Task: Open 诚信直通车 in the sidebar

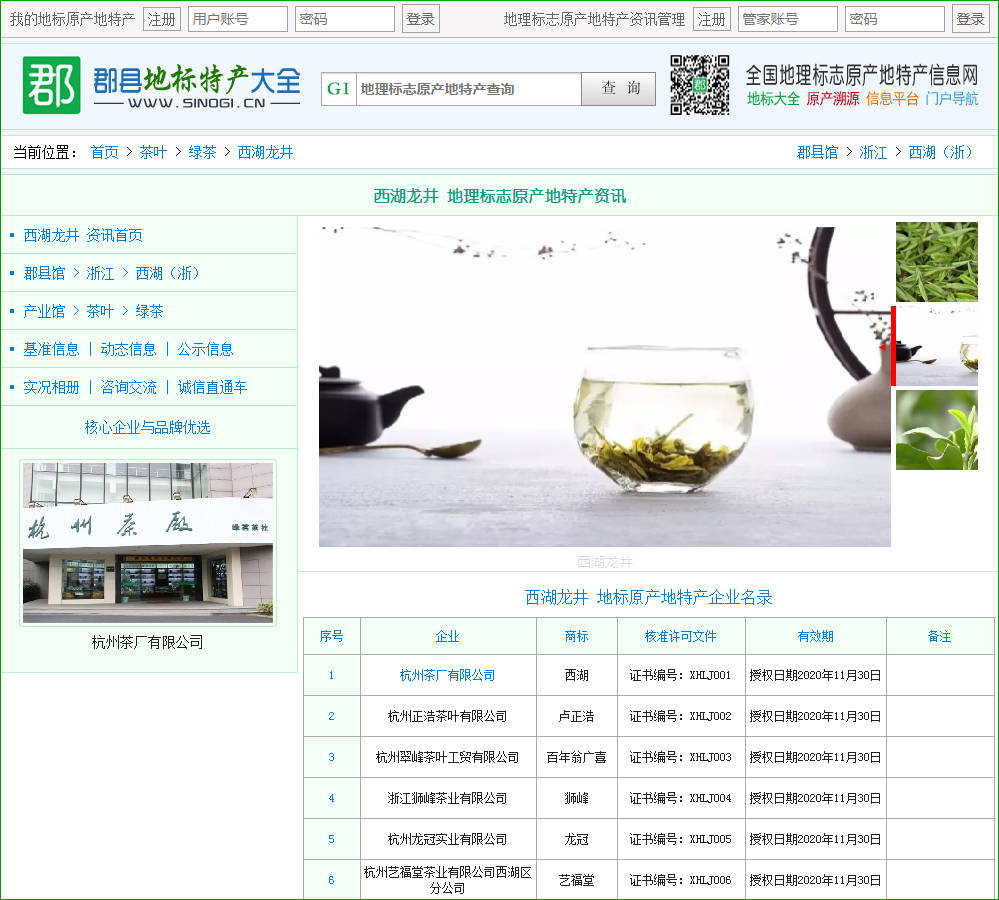Action: point(212,387)
